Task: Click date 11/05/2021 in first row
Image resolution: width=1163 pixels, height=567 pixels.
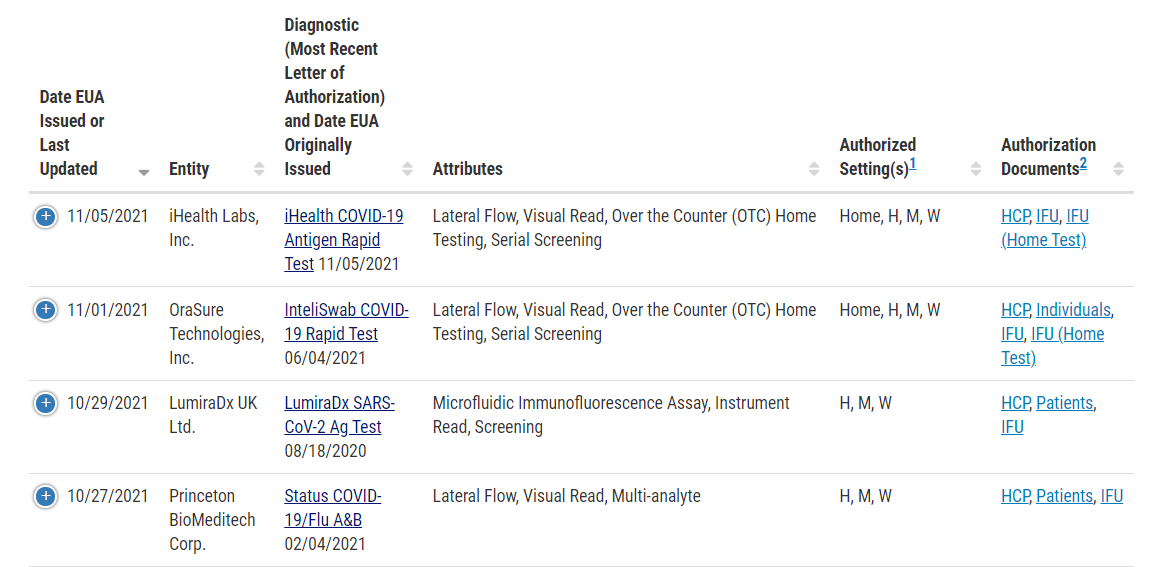Action: tap(108, 217)
